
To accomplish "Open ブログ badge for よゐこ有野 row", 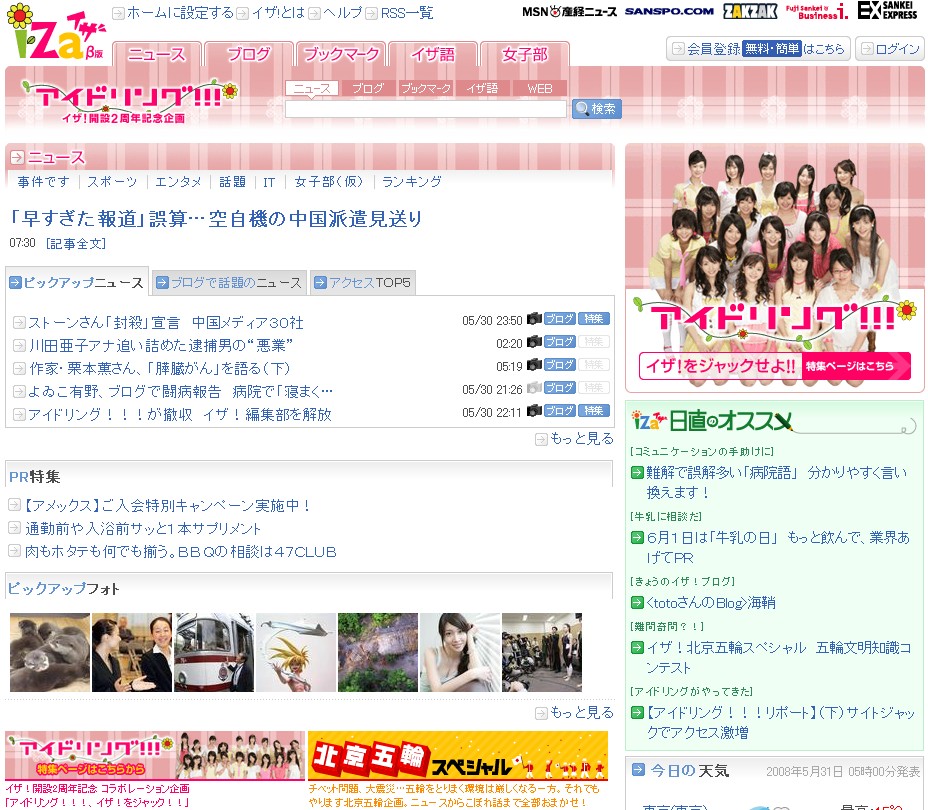I will coord(559,388).
